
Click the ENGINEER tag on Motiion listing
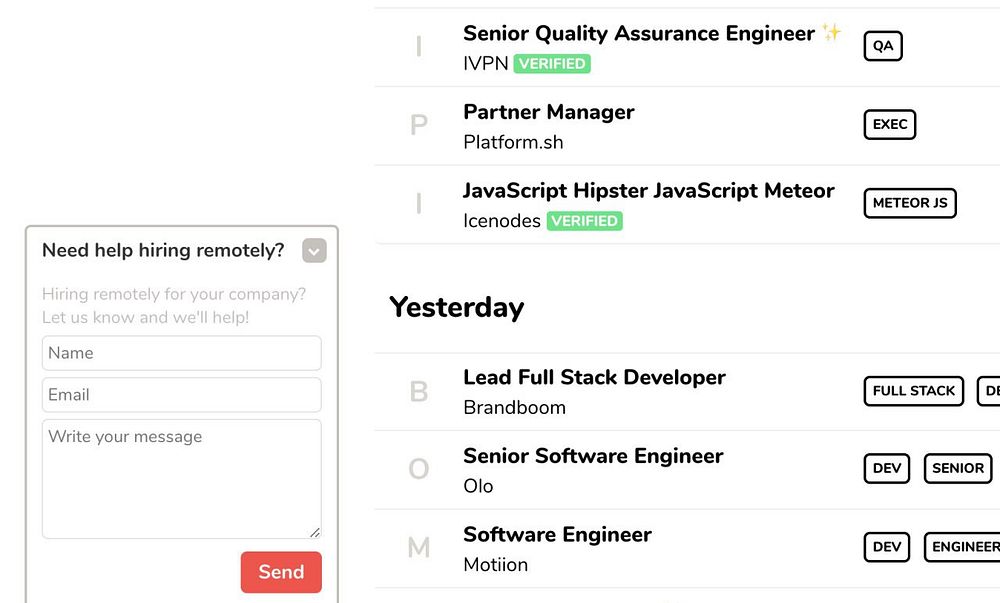pos(964,547)
